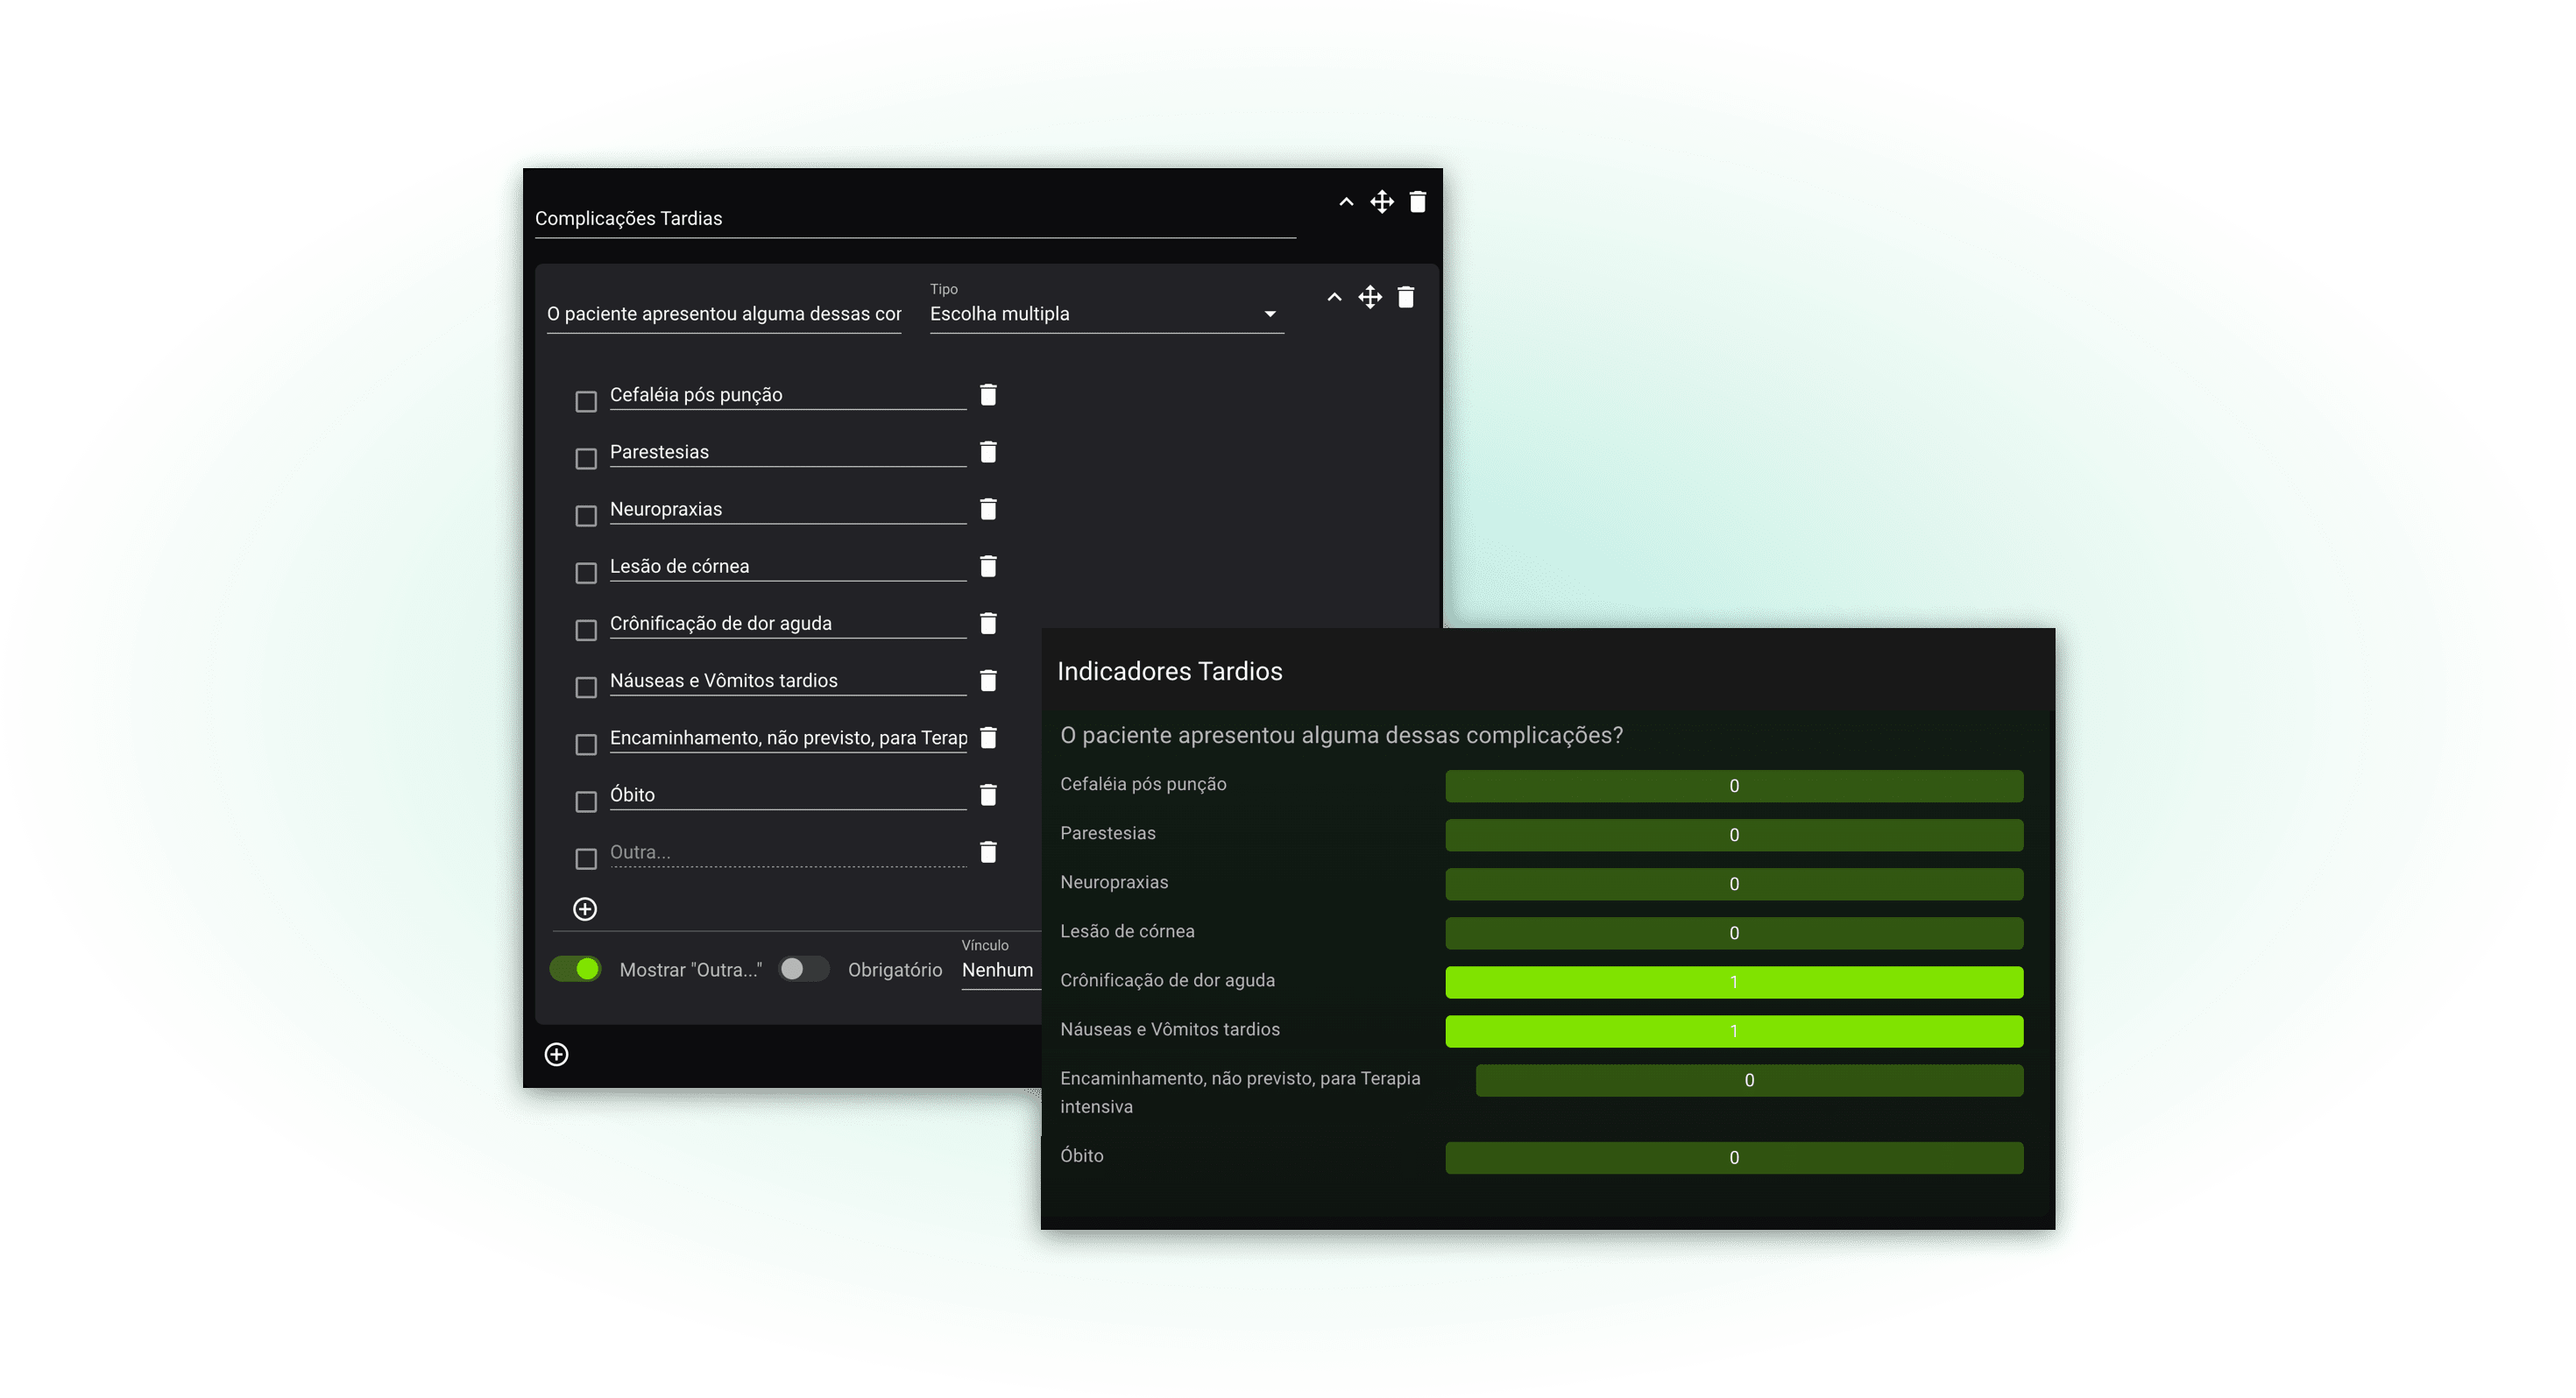The height and width of the screenshot is (1398, 2576).
Task: Check the Outra... checkbox
Action: click(x=586, y=858)
